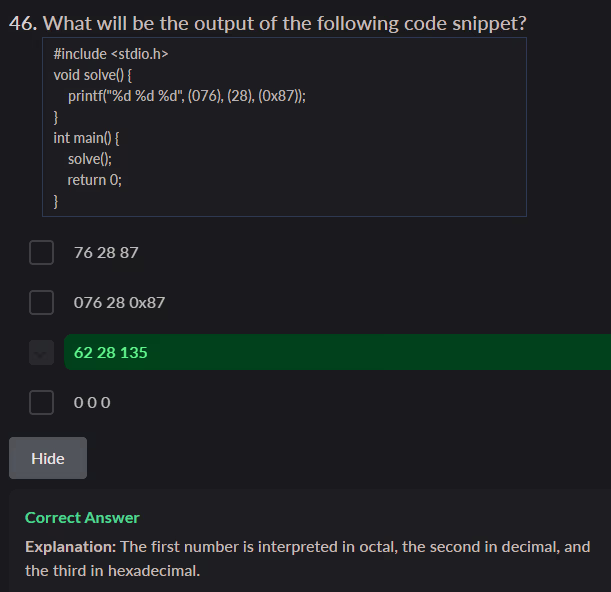611x592 pixels.
Task: Click the "void solve() {" code line
Action: coord(92,74)
